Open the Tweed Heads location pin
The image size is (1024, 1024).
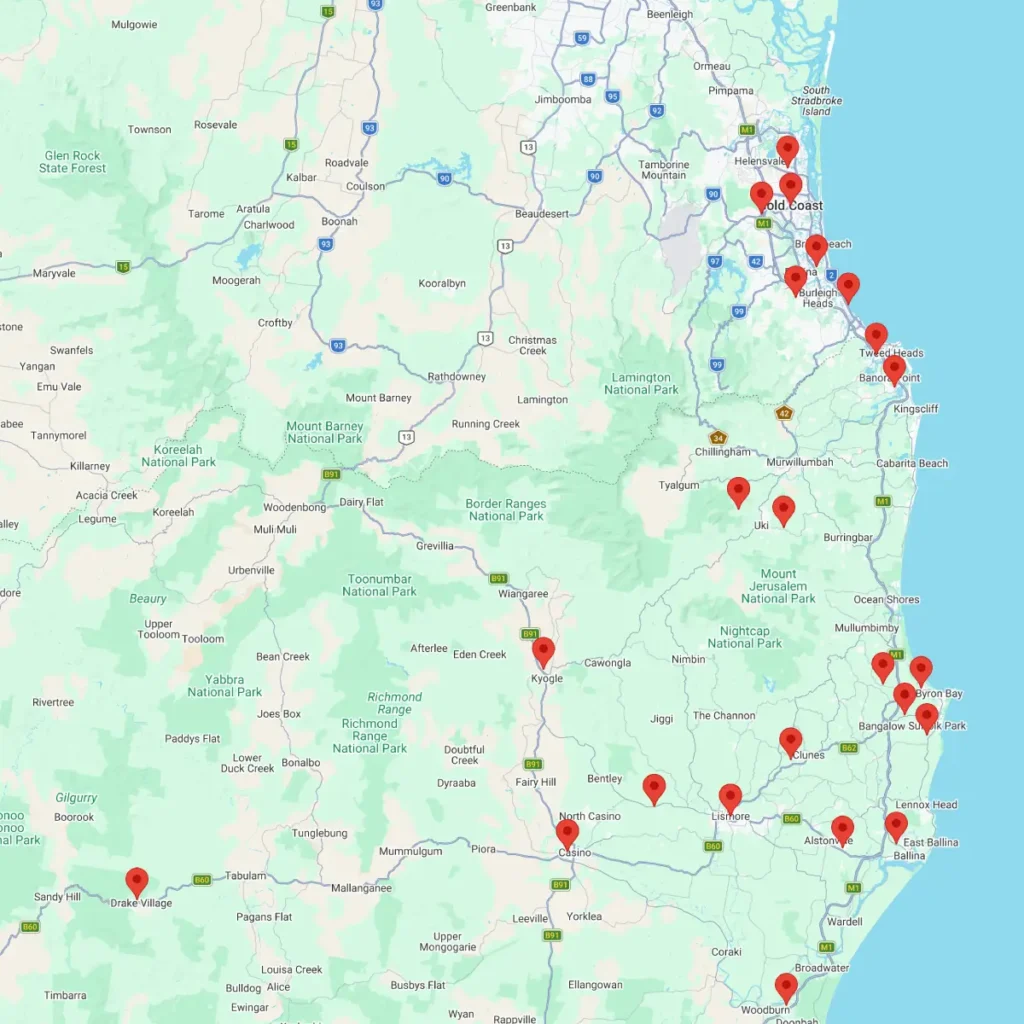point(876,337)
